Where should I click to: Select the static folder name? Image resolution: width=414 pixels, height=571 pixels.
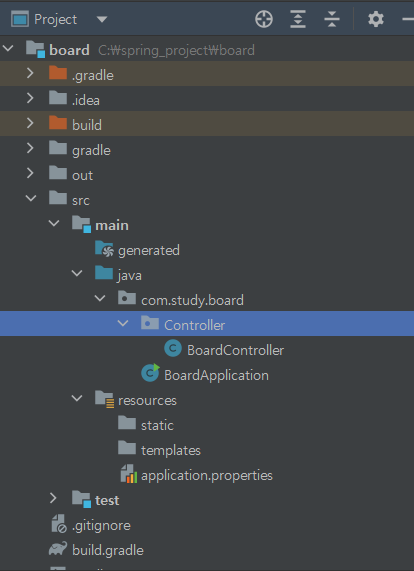tap(157, 425)
